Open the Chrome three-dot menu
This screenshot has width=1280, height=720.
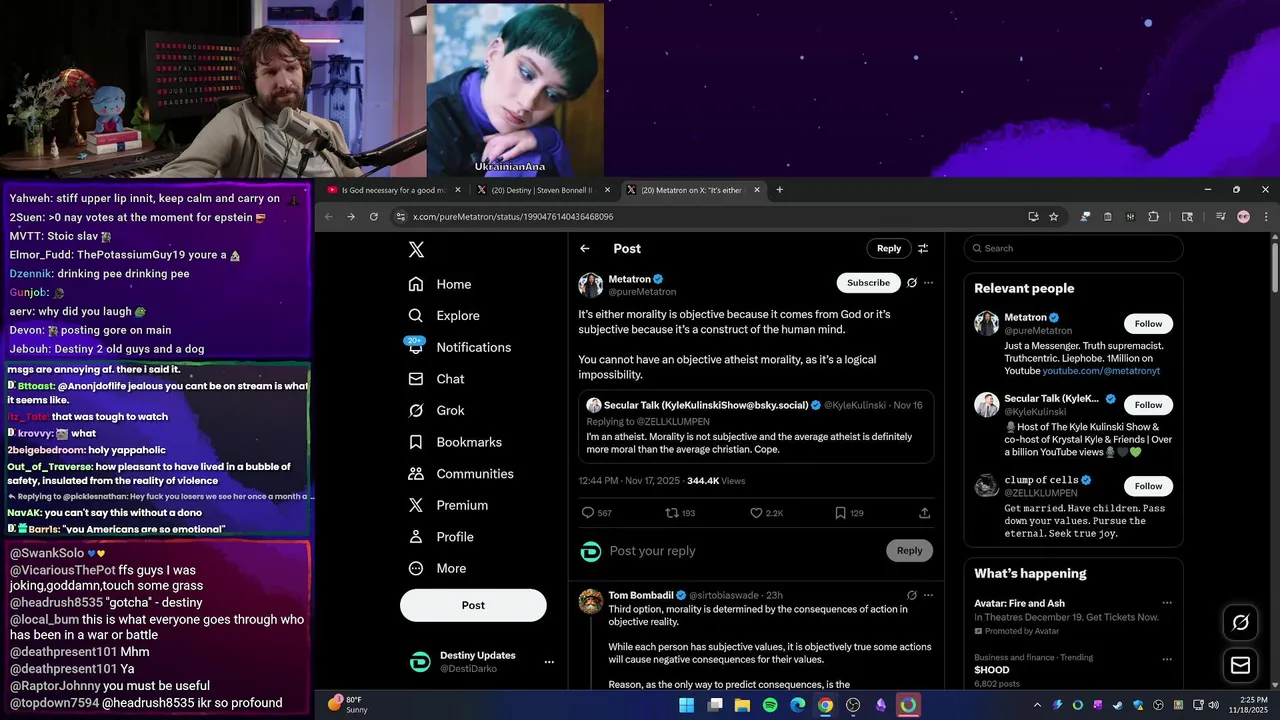pyautogui.click(x=1266, y=216)
